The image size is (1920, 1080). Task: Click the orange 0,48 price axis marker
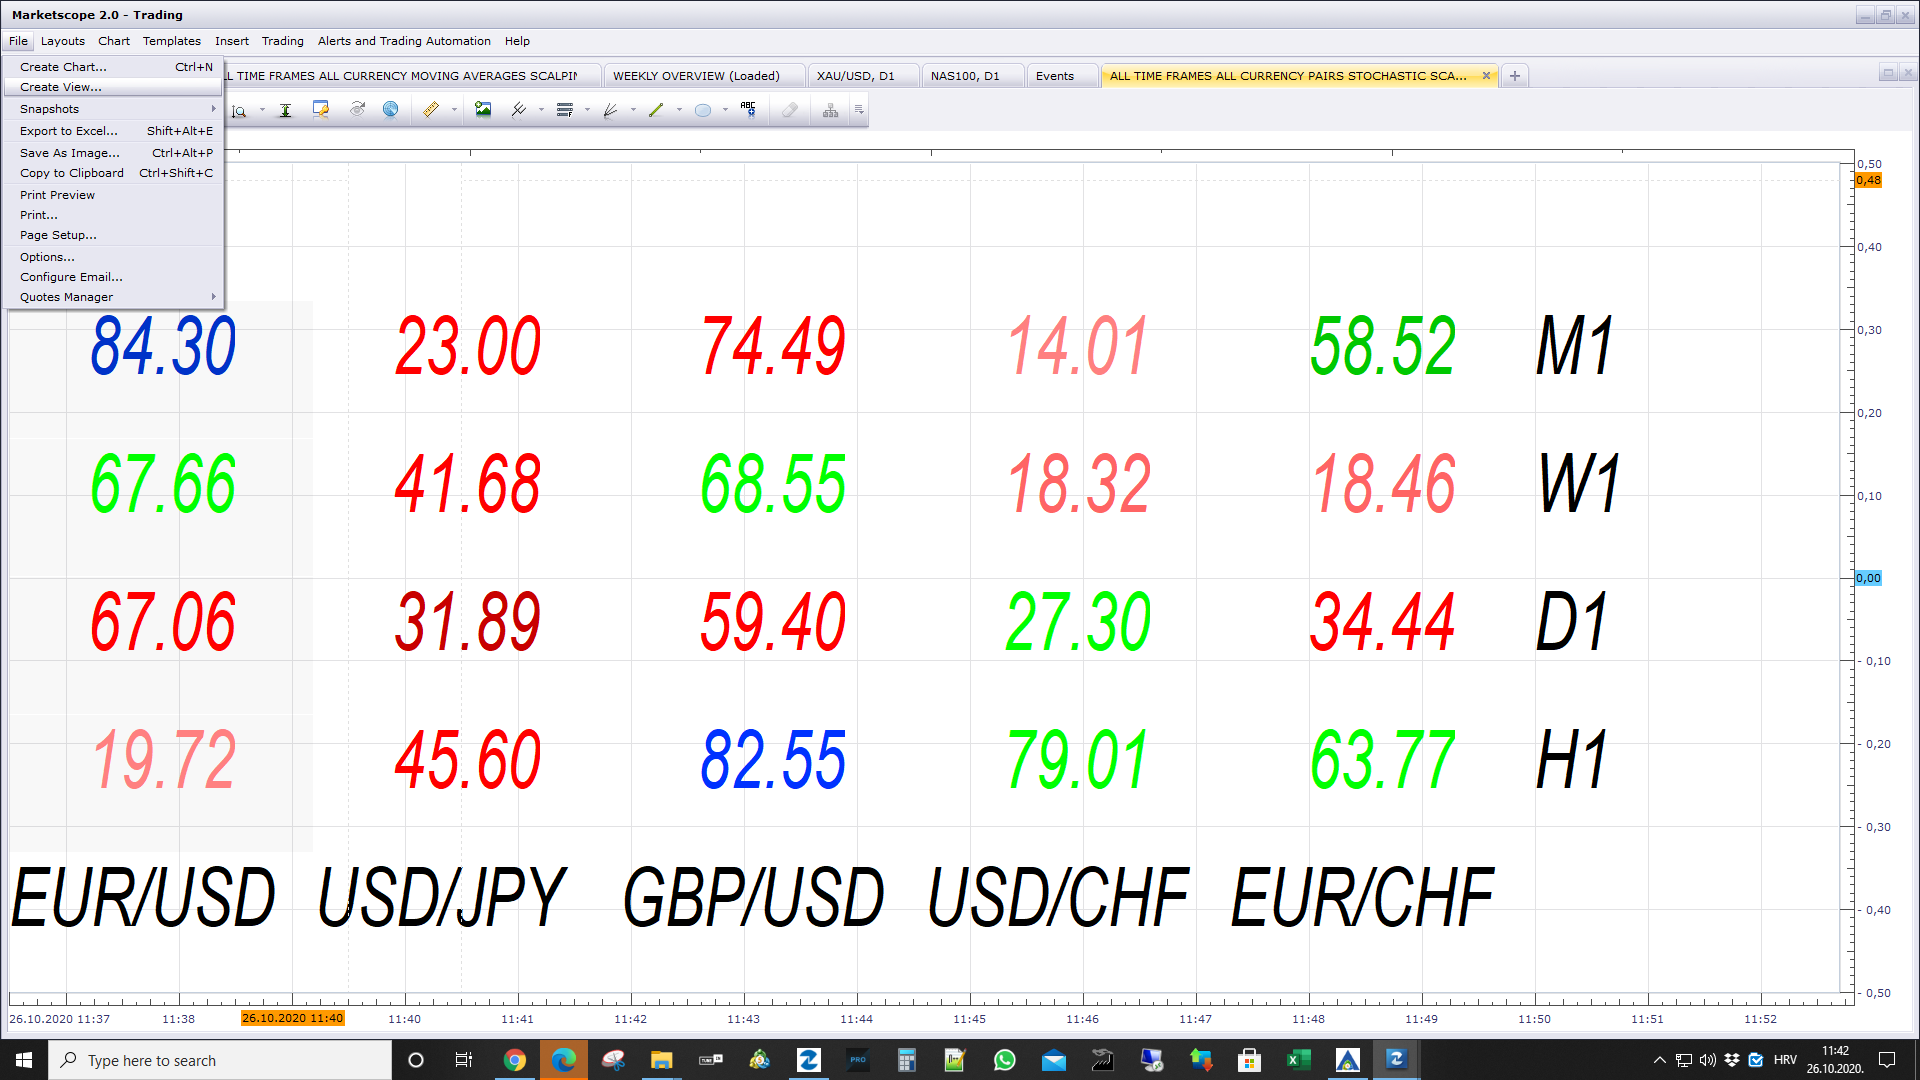coord(1869,180)
